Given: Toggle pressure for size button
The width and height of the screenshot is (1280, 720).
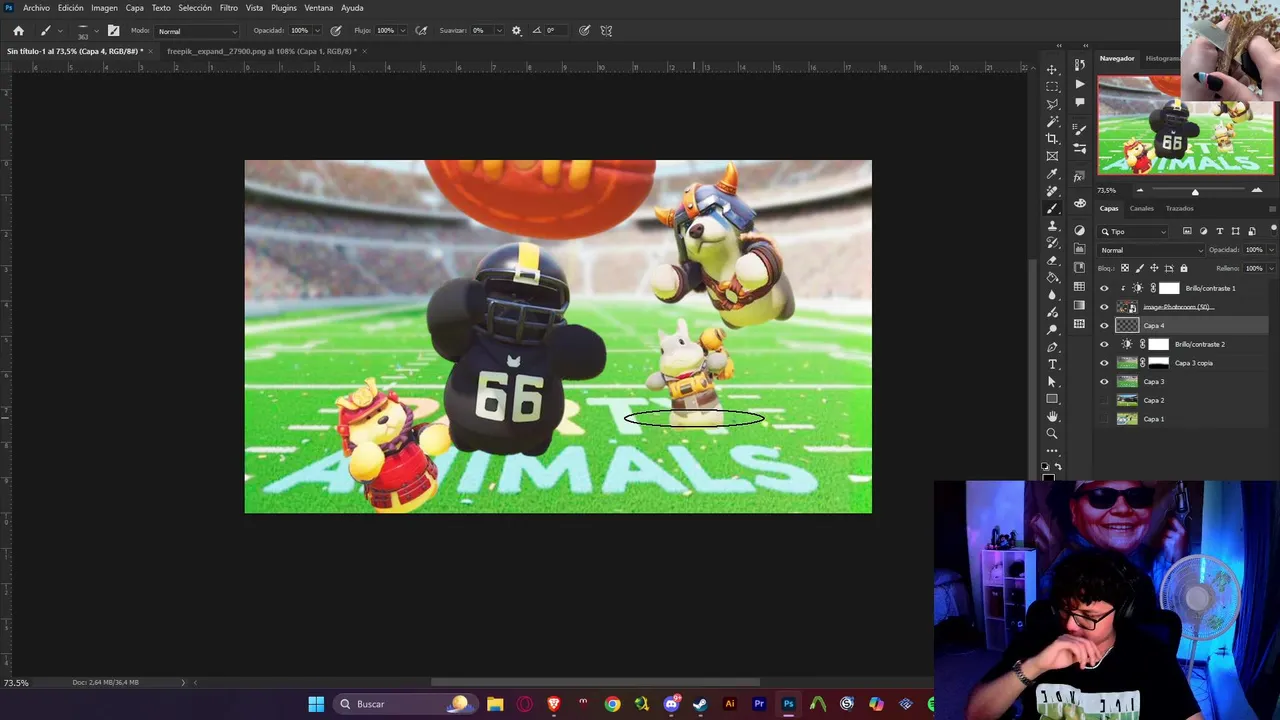Looking at the screenshot, I should [584, 31].
